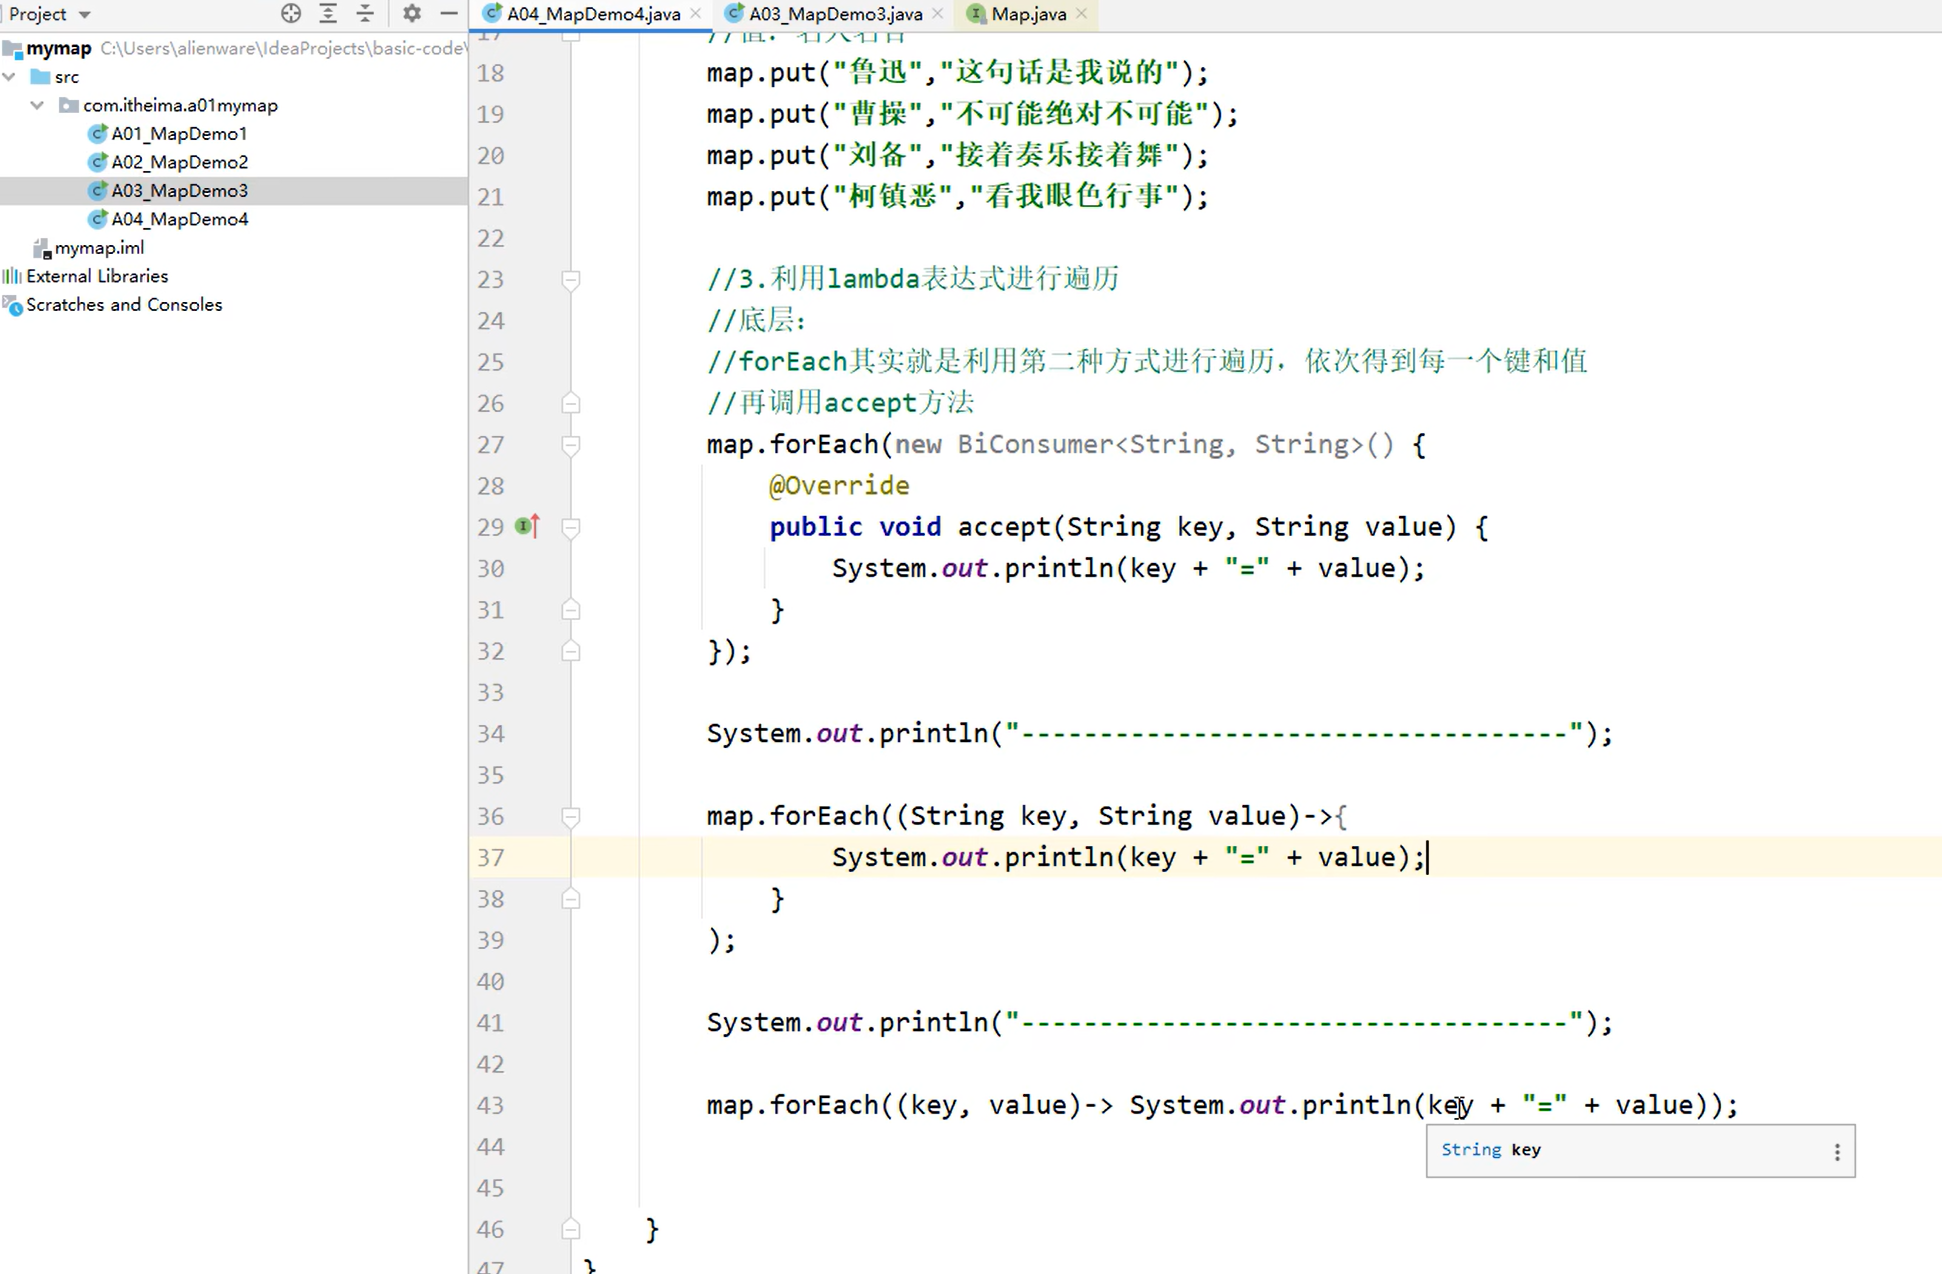Click the class icon beside A04_MapDemo4 in tree

[99, 218]
